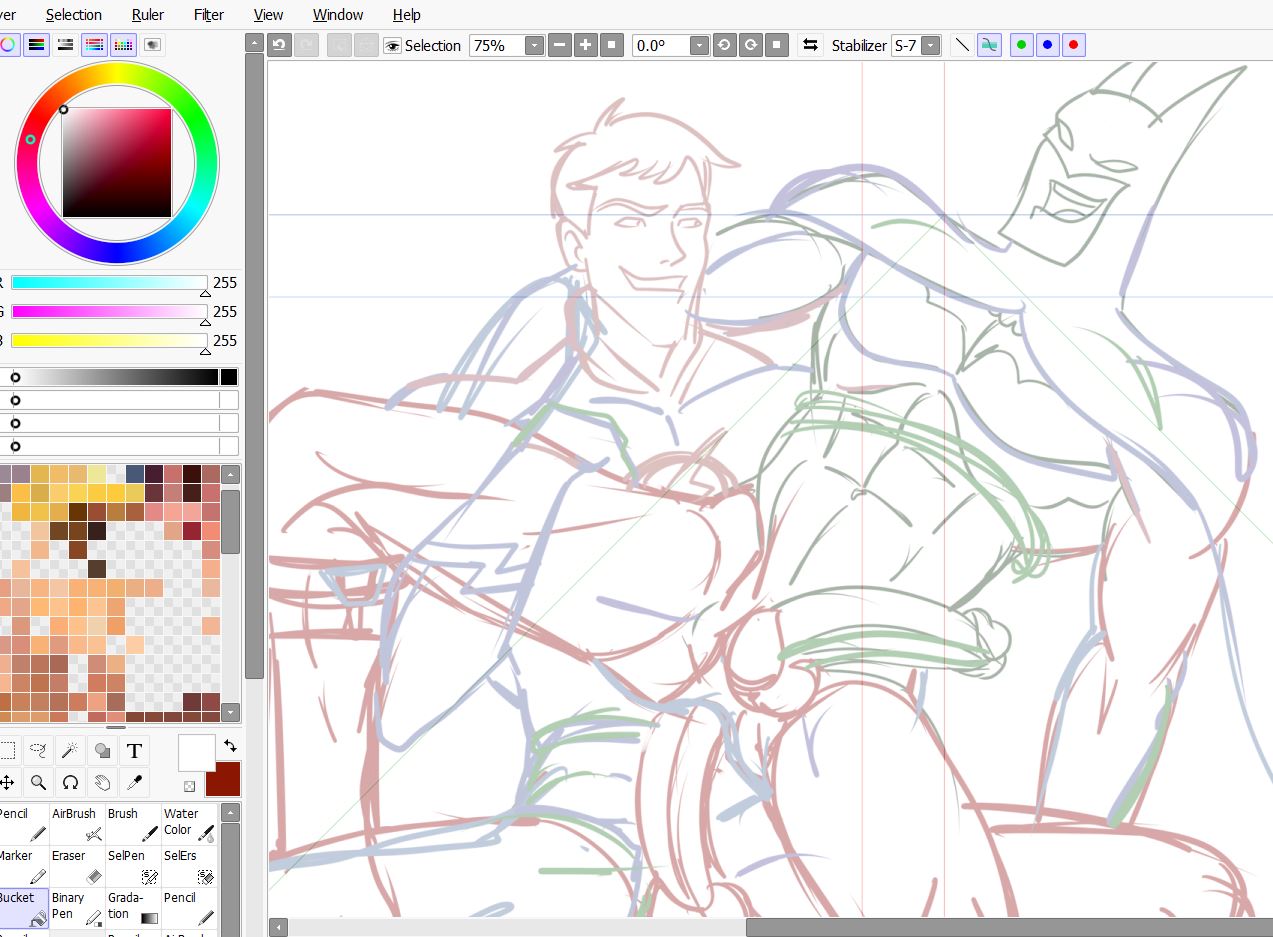The image size is (1273, 937).
Task: Expand the Stabilizer S-7 dropdown
Action: (931, 46)
